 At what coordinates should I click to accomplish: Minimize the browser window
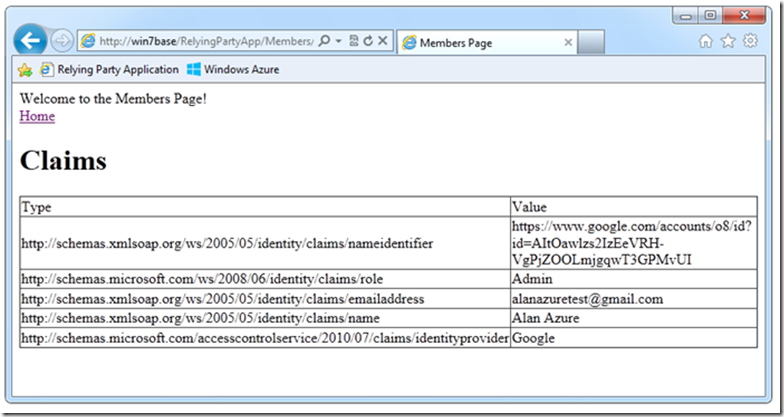pyautogui.click(x=686, y=16)
